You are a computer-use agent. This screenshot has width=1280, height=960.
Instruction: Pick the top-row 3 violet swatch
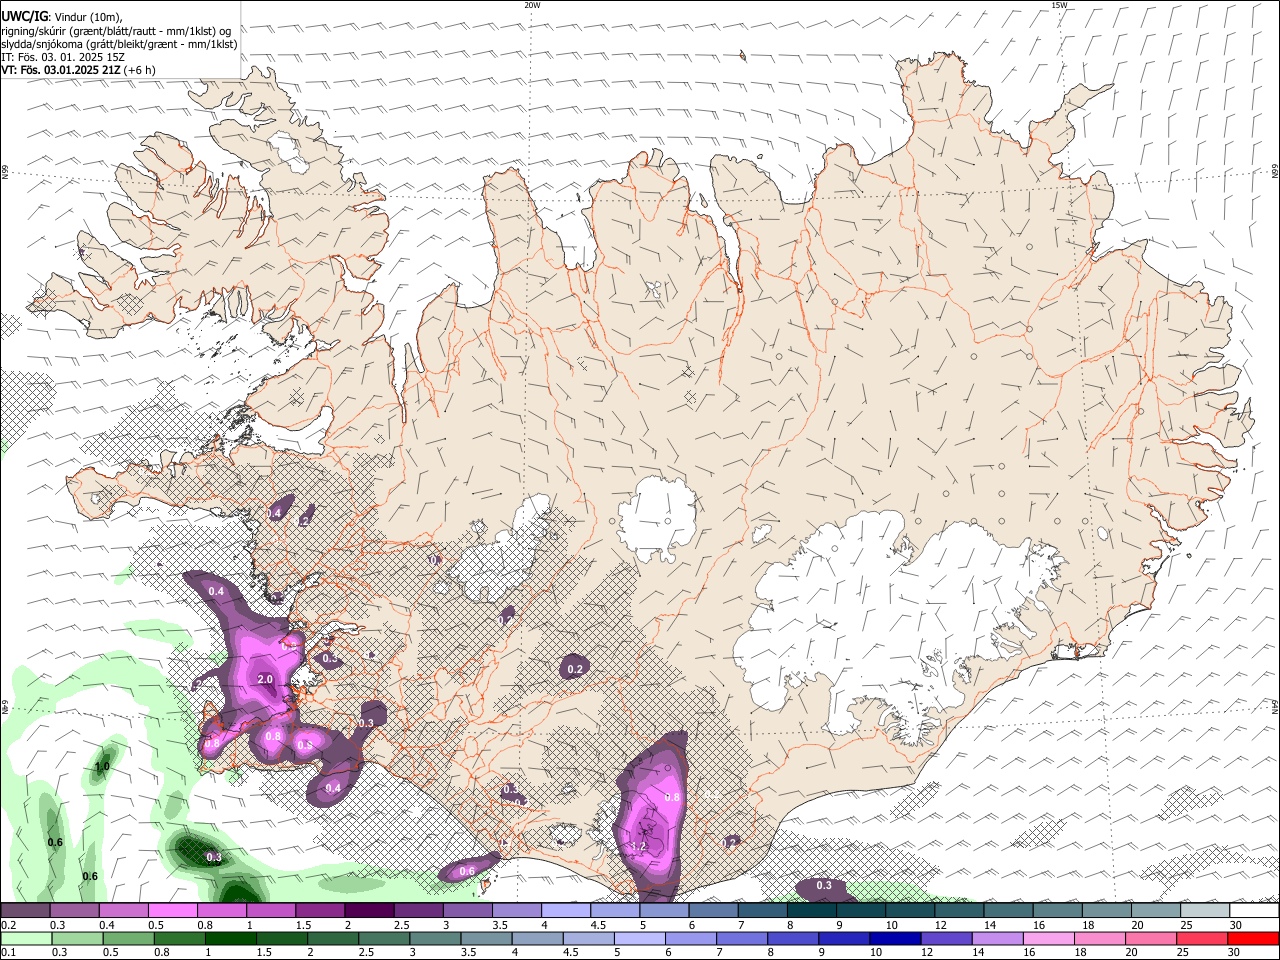pyautogui.click(x=467, y=910)
